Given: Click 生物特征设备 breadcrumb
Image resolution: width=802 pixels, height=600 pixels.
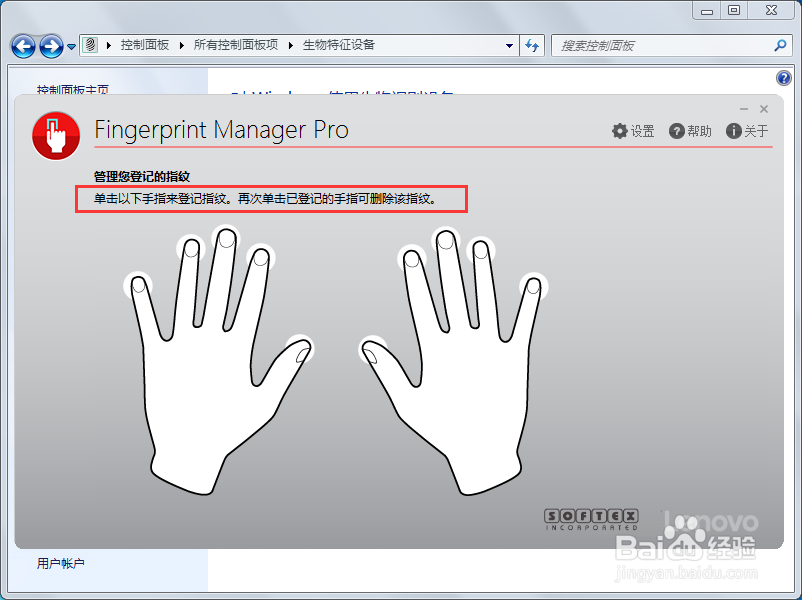Looking at the screenshot, I should point(339,45).
